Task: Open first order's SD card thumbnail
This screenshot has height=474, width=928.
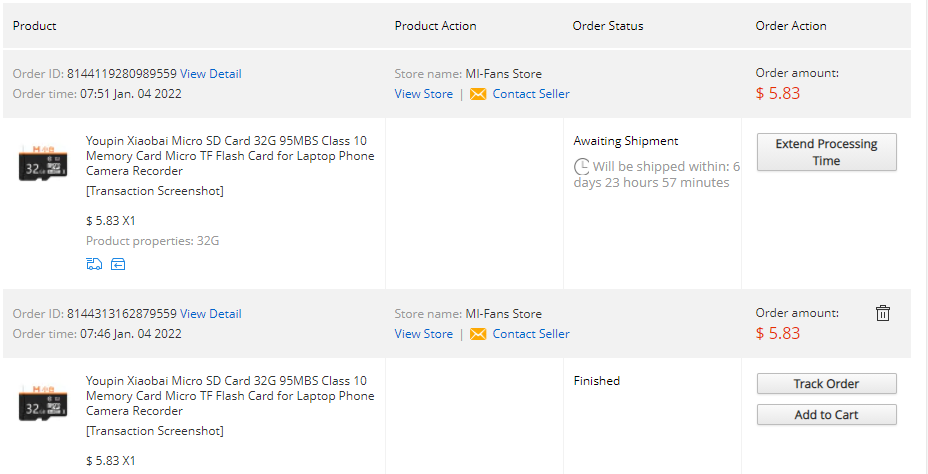Action: [43, 163]
